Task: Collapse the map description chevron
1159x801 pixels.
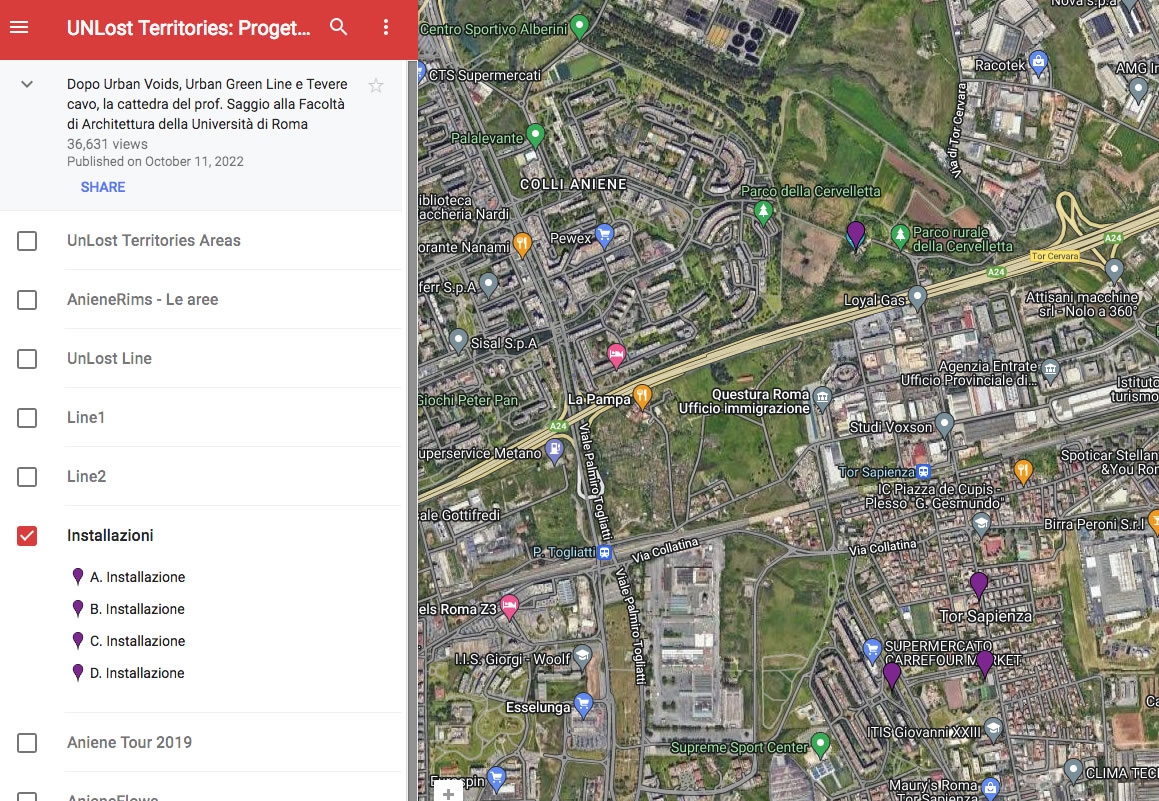Action: [27, 85]
